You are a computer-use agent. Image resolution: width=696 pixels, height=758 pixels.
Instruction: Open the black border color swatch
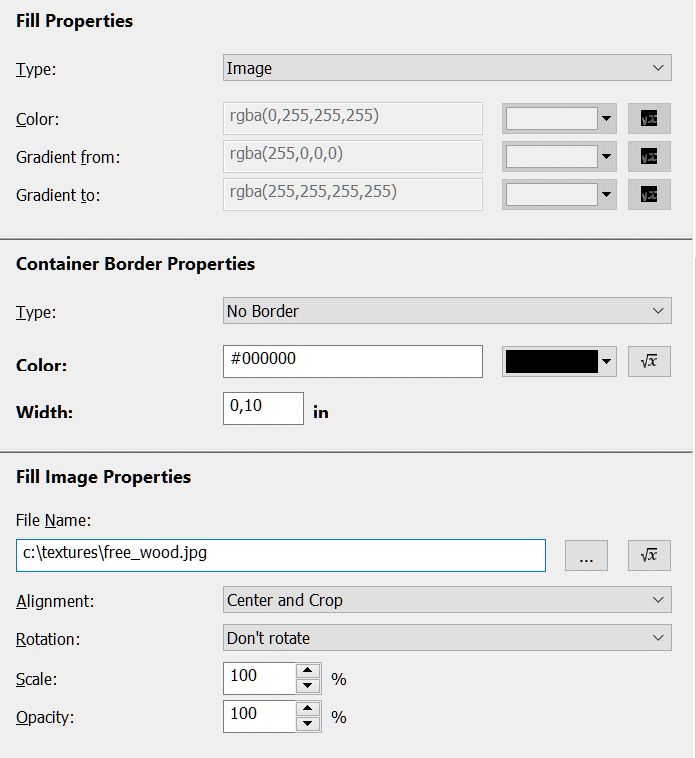(x=559, y=361)
